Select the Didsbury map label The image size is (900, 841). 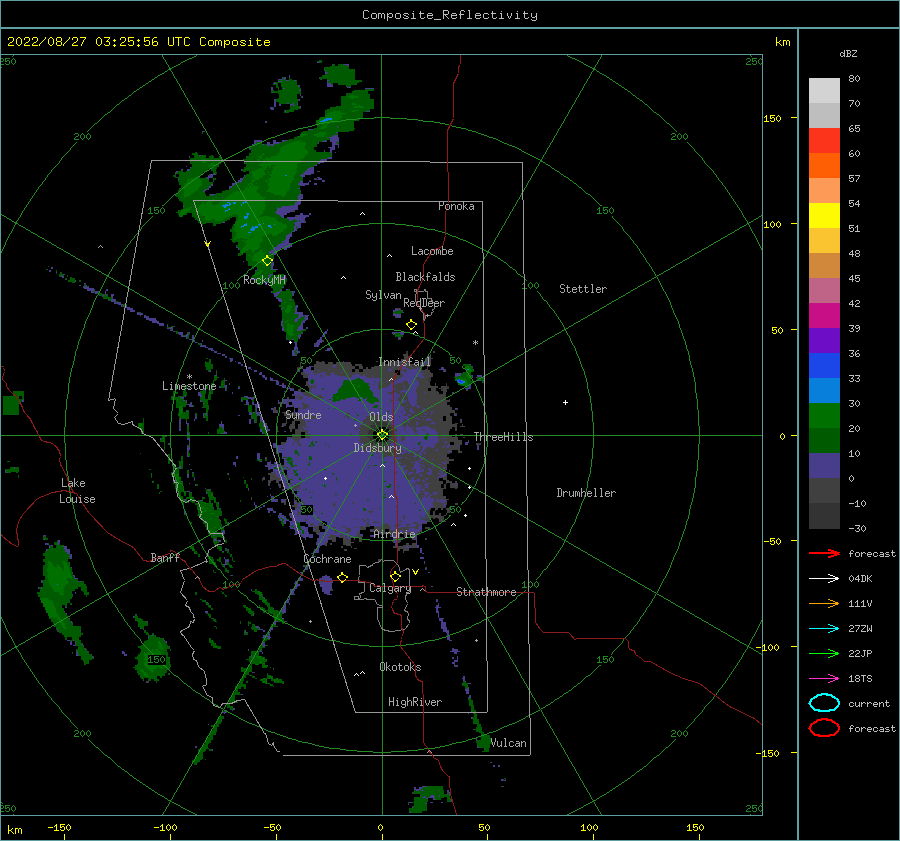click(377, 448)
